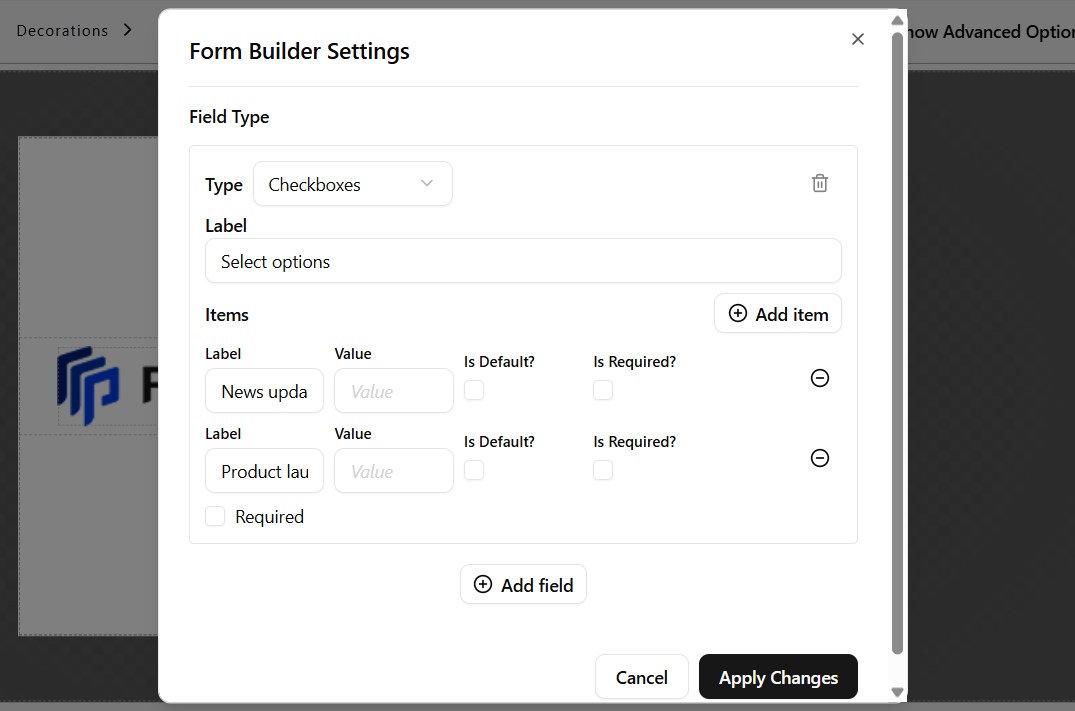Edit the Select options label field

(523, 261)
